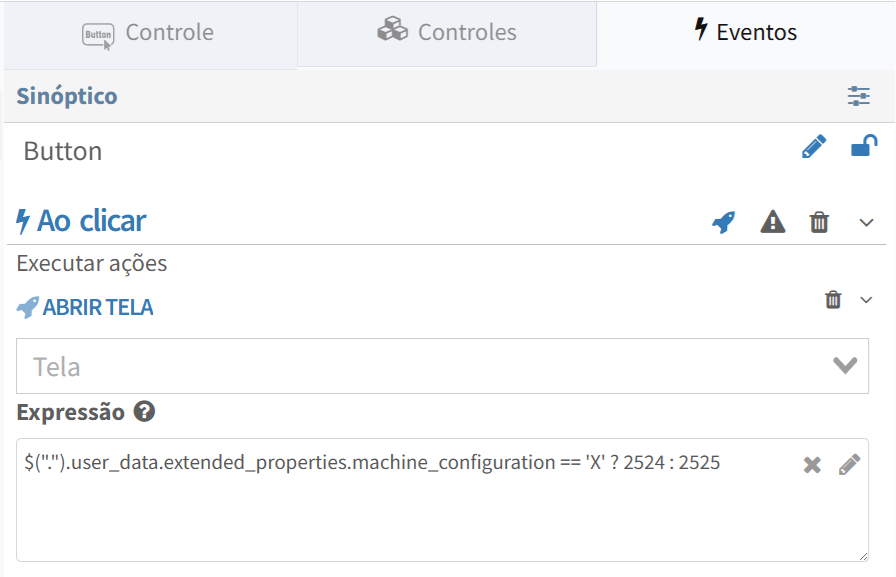Grab the expression textarea resize handle
896x577 pixels.
(863, 556)
